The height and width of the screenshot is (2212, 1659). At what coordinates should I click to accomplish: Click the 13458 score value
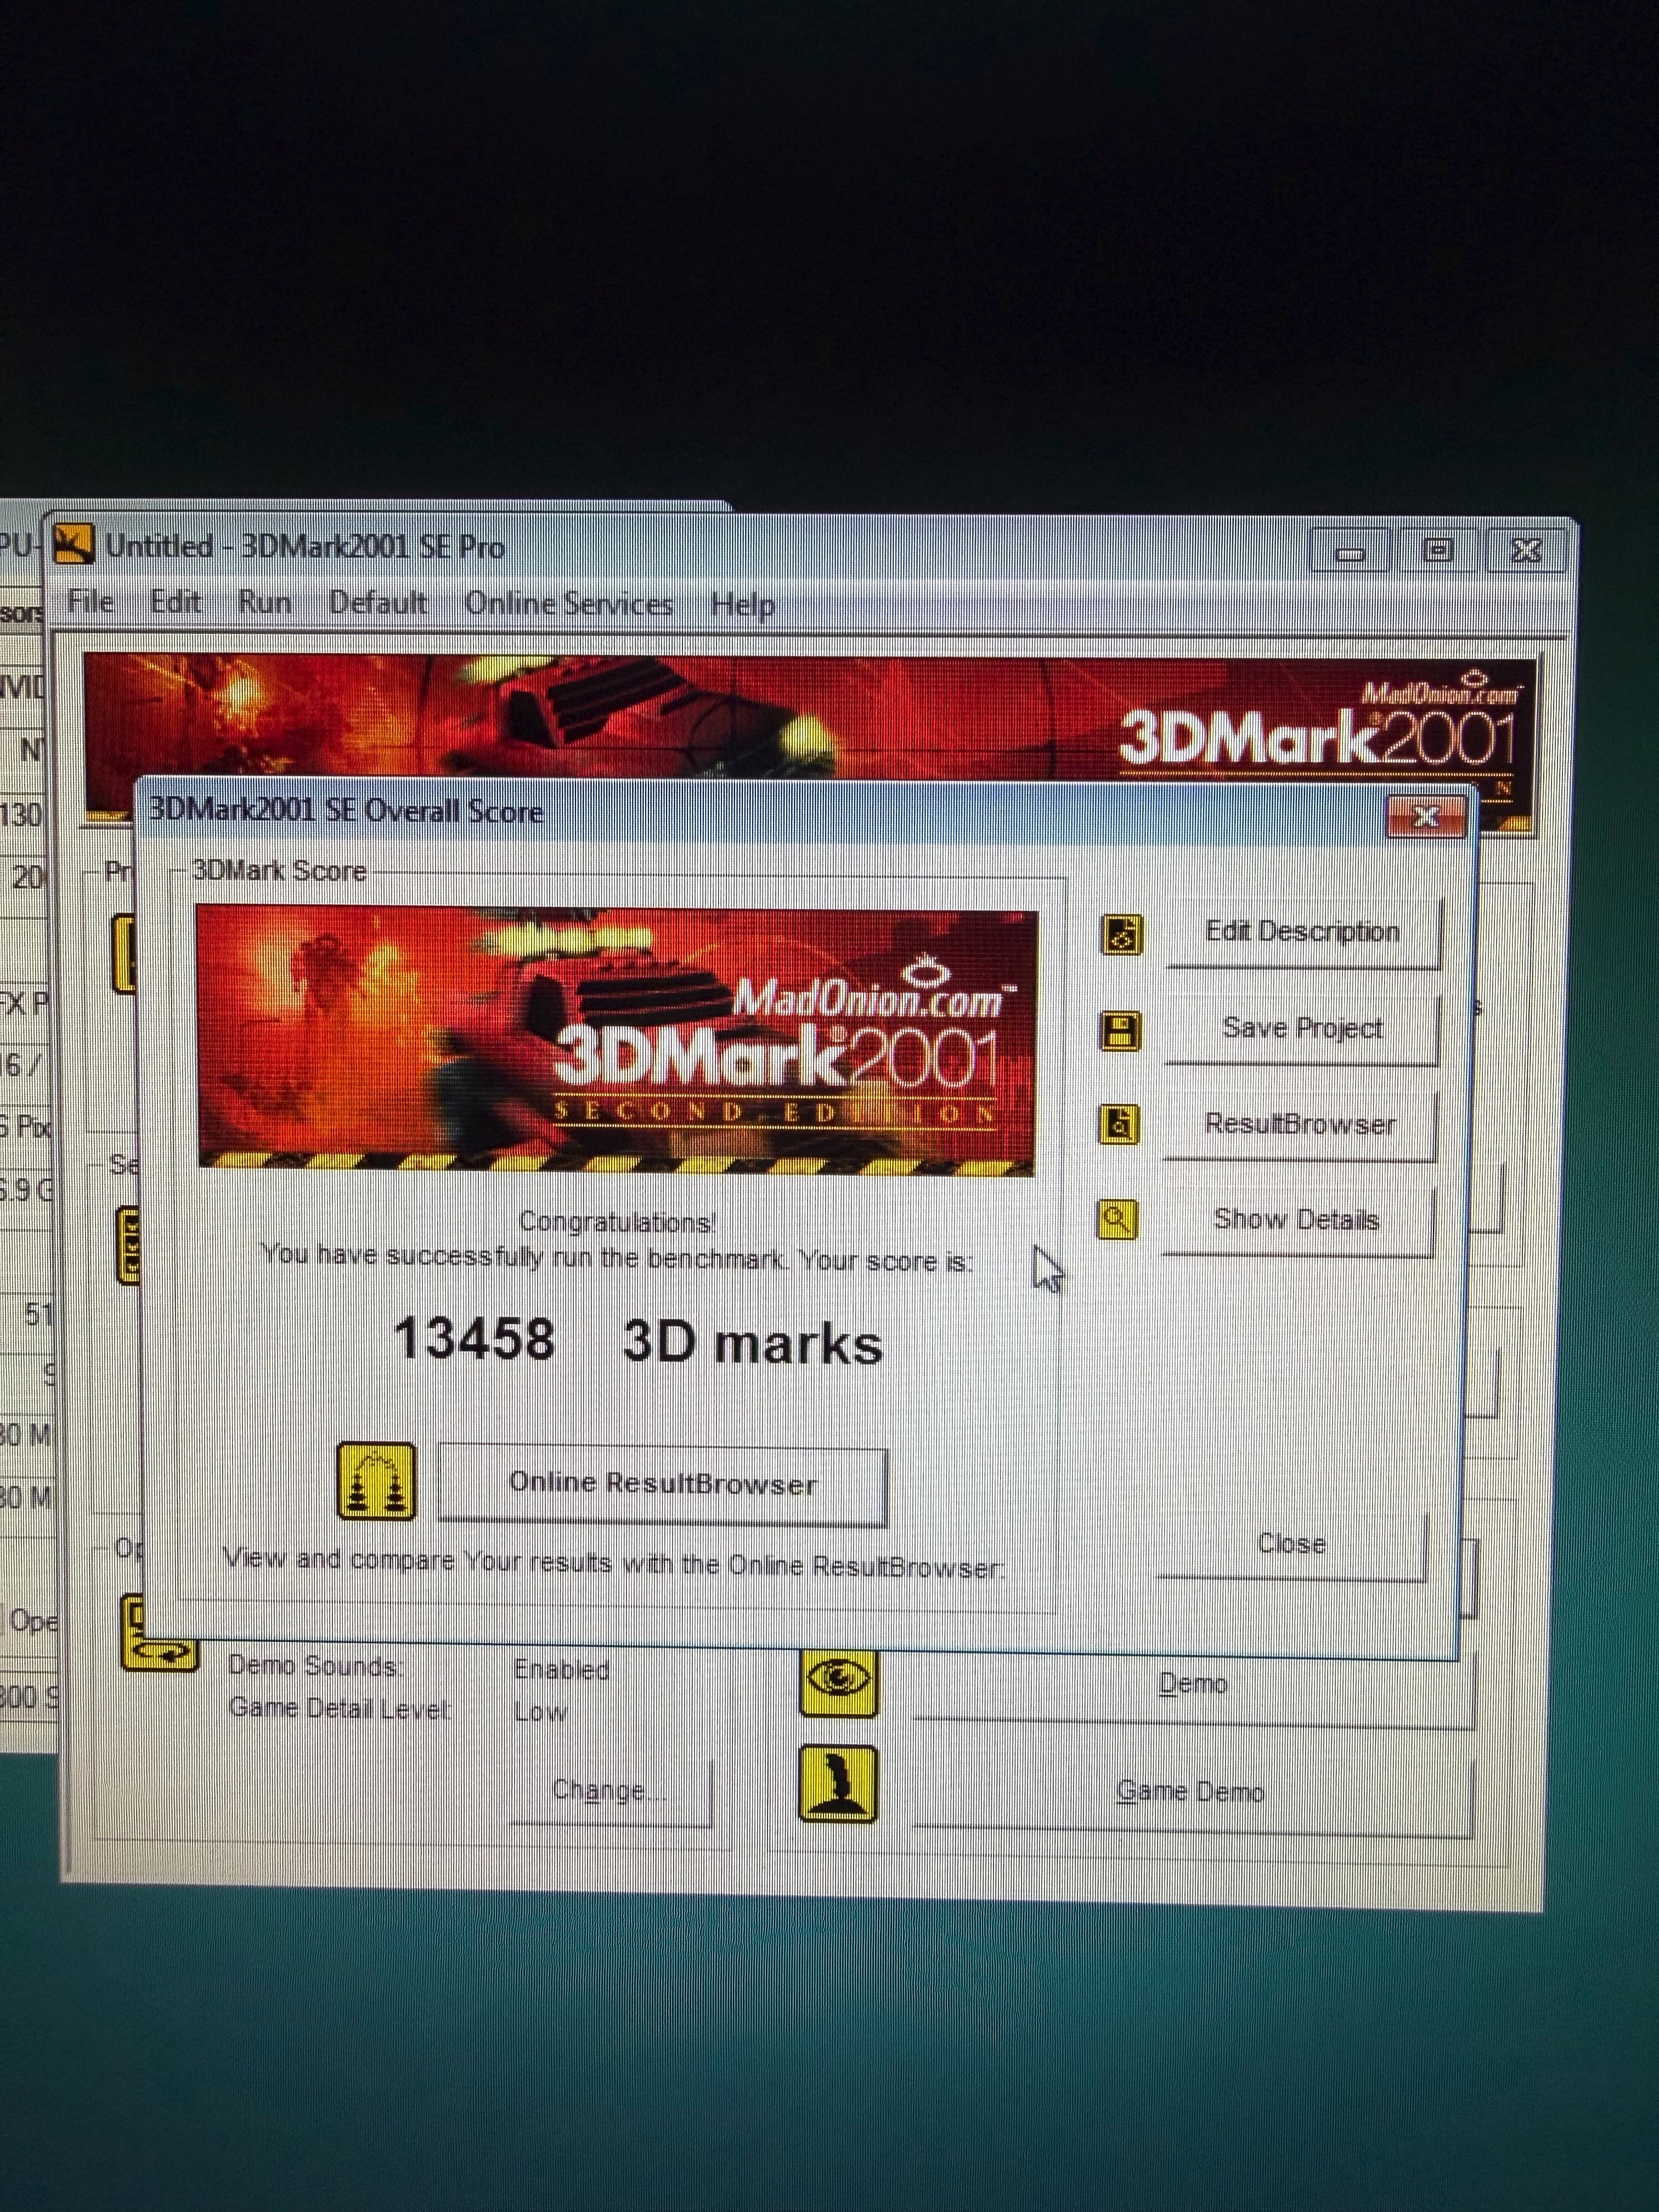[x=474, y=1339]
